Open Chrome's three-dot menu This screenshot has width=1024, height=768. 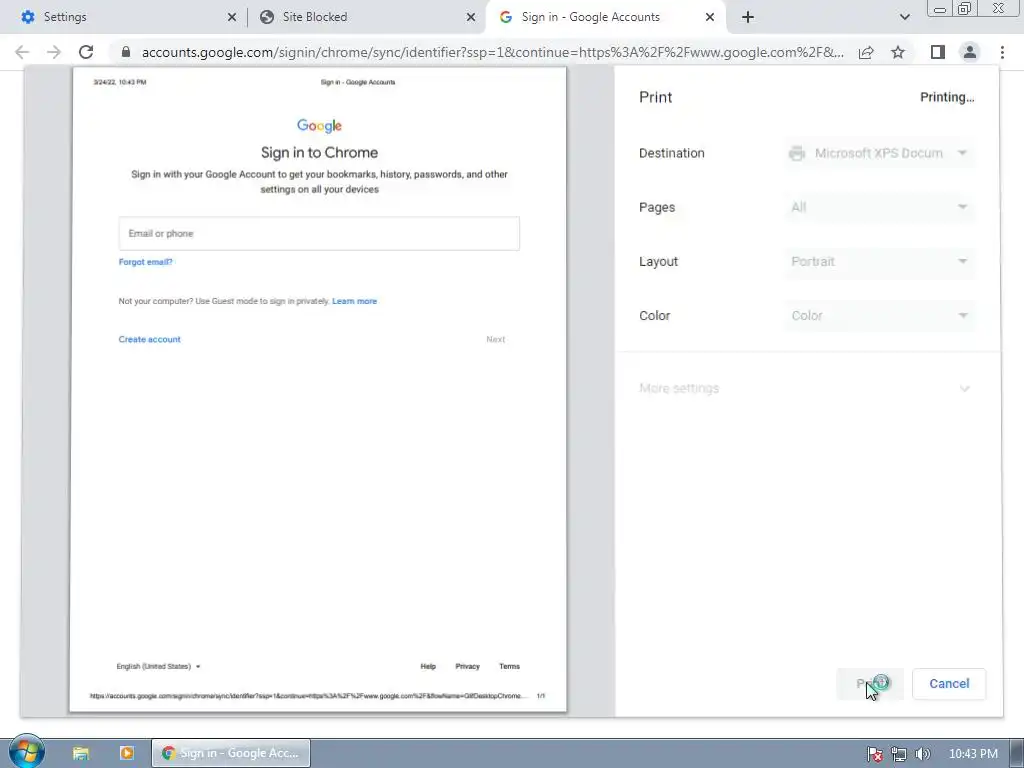[1002, 52]
